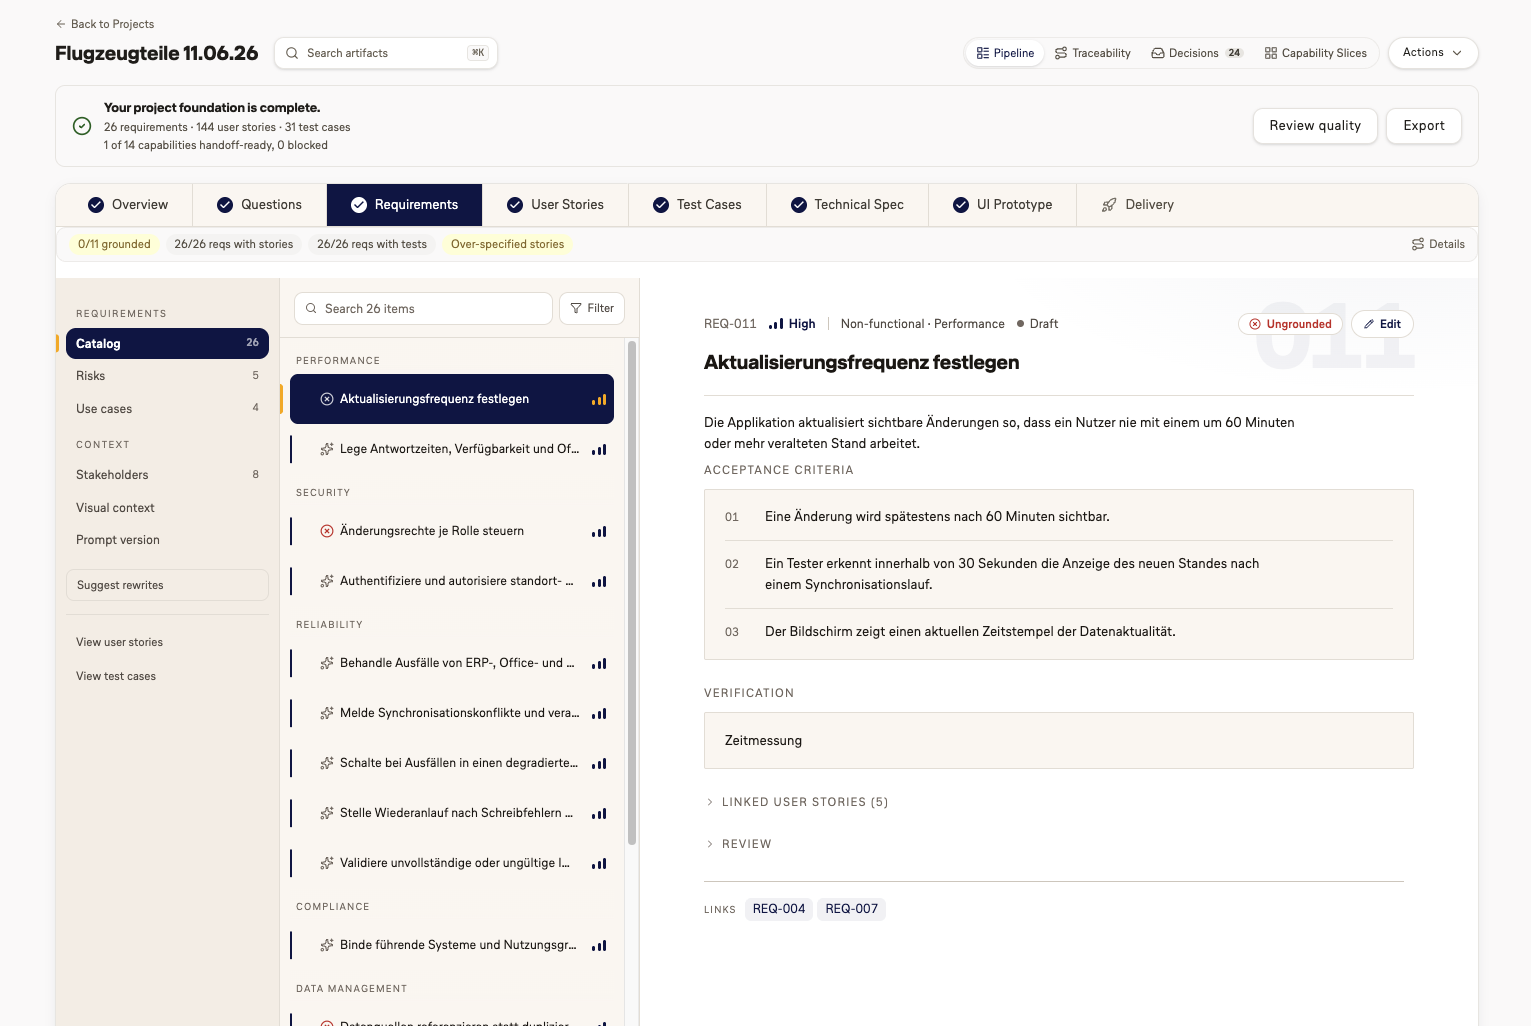
Task: Click the Edit button
Action: pos(1382,324)
